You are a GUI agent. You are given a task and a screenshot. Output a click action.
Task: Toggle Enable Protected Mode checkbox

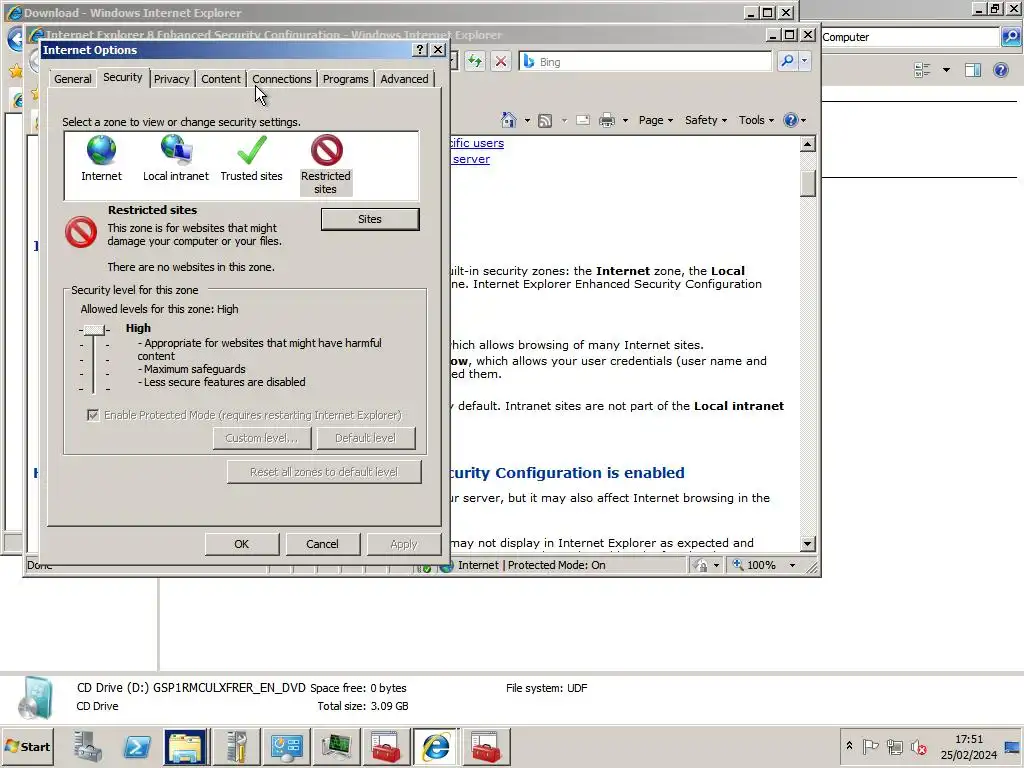tap(93, 415)
